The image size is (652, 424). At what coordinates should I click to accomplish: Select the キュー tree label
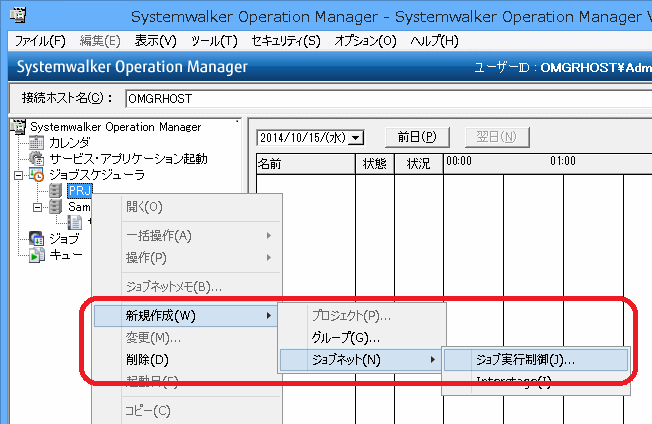pos(66,254)
